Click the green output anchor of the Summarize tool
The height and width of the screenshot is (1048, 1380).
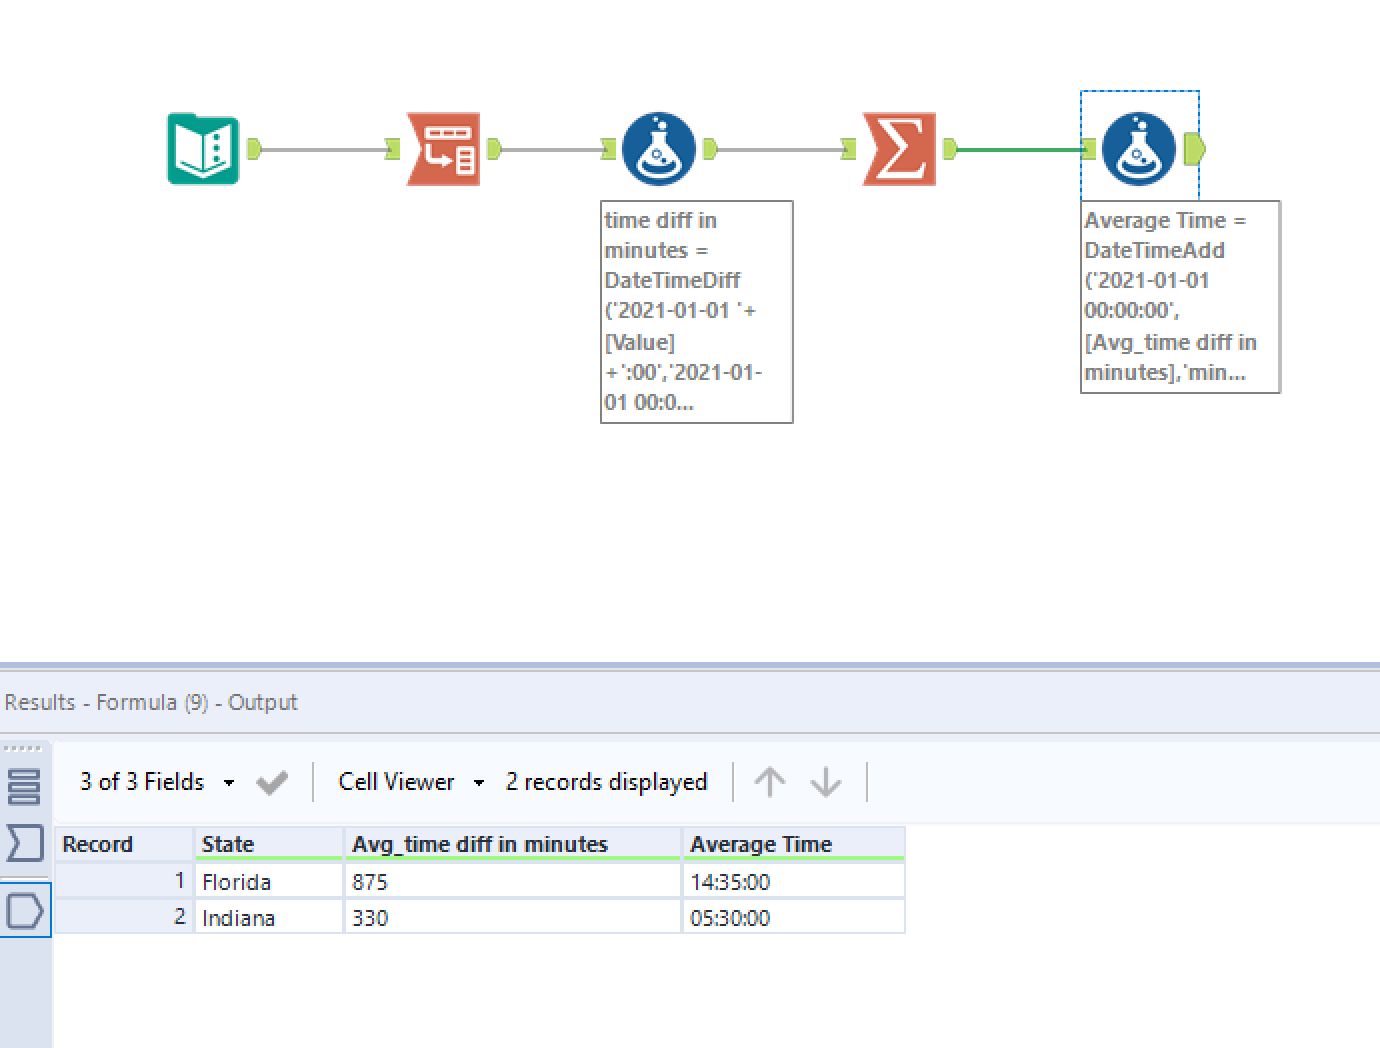click(x=947, y=150)
